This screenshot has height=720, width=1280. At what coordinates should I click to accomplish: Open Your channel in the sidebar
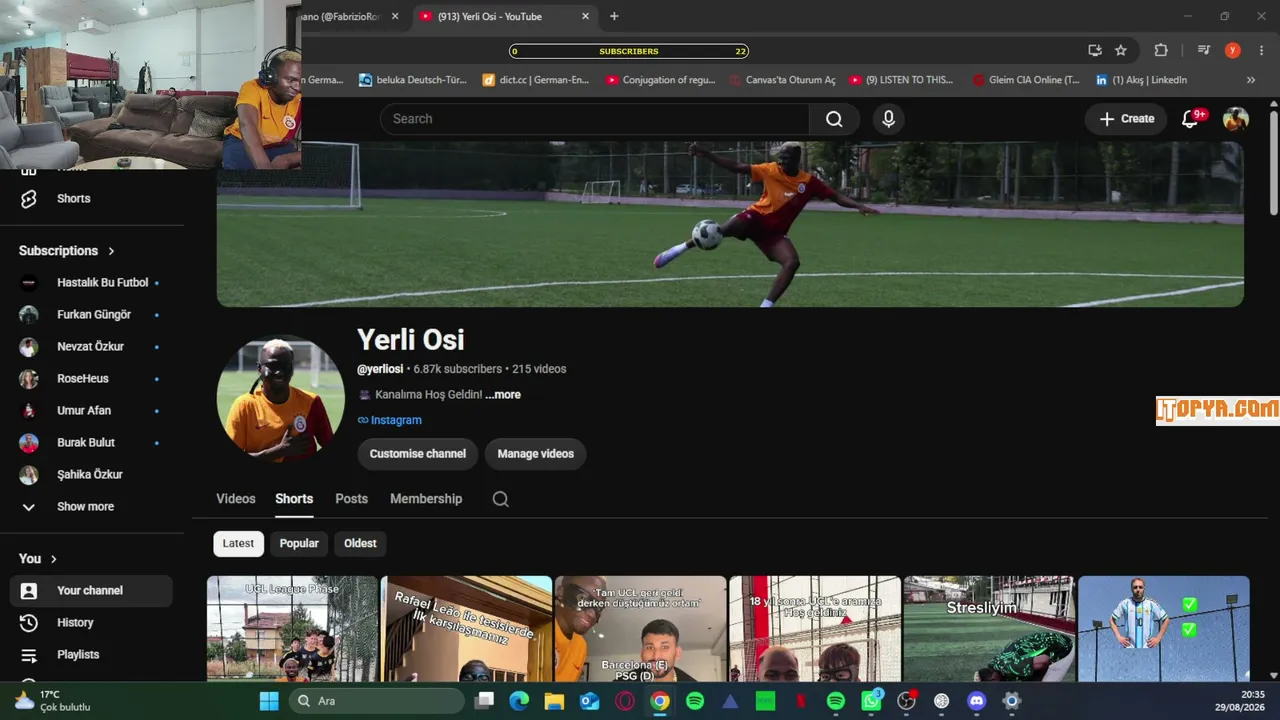(x=91, y=591)
